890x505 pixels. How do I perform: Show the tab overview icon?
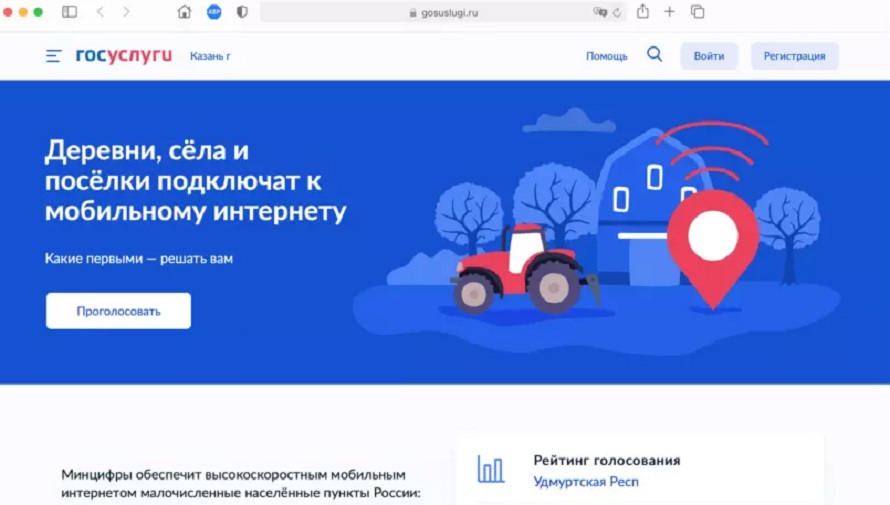tap(698, 12)
